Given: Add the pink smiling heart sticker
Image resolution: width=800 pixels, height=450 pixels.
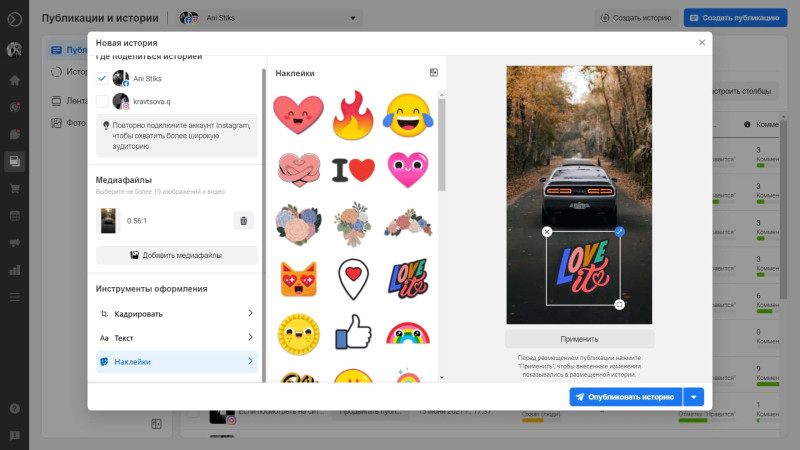Looking at the screenshot, I should click(x=408, y=170).
